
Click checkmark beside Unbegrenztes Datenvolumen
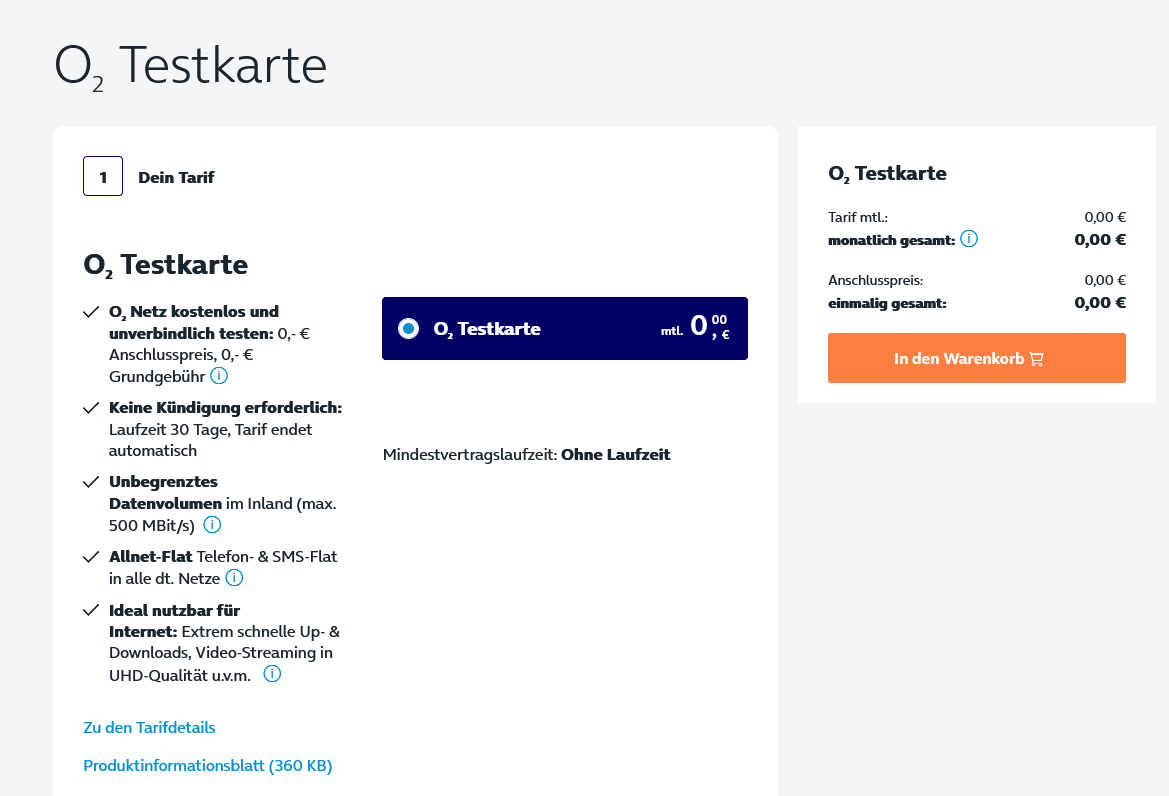pos(91,482)
